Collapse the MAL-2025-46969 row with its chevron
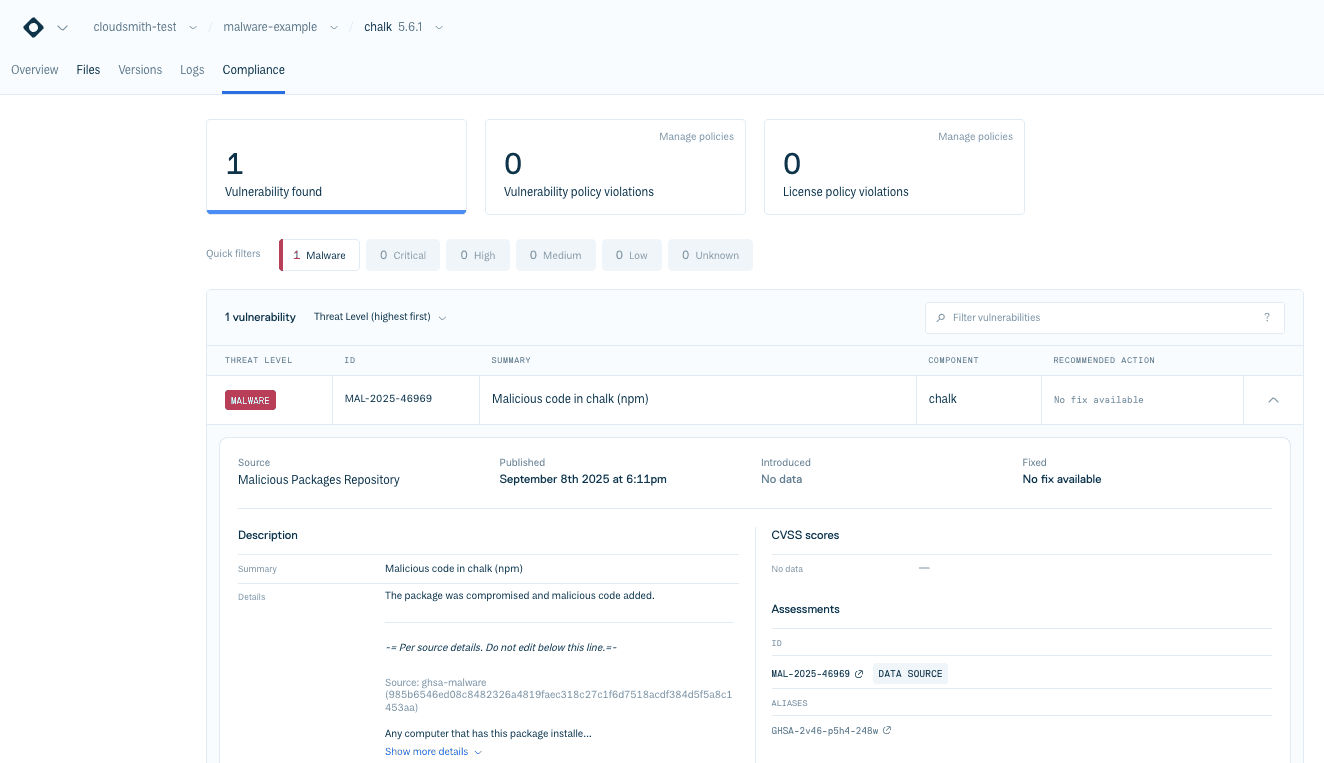Viewport: 1324px width, 763px height. [x=1273, y=400]
